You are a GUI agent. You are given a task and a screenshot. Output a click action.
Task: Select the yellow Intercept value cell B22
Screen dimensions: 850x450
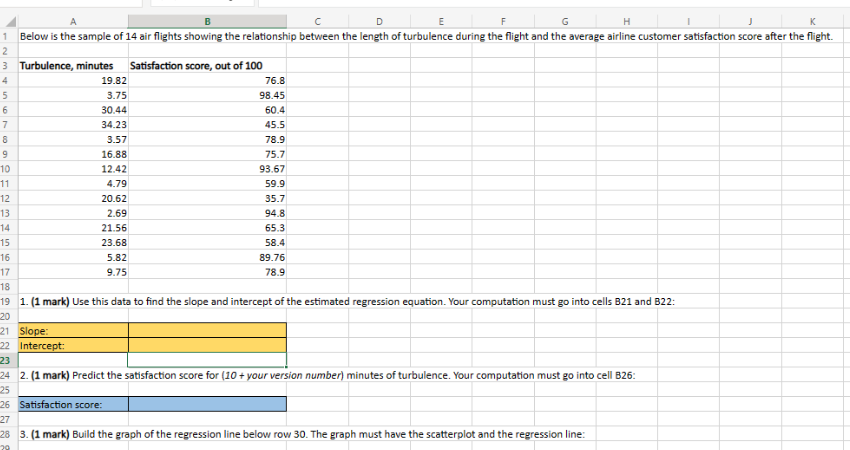[x=207, y=345]
